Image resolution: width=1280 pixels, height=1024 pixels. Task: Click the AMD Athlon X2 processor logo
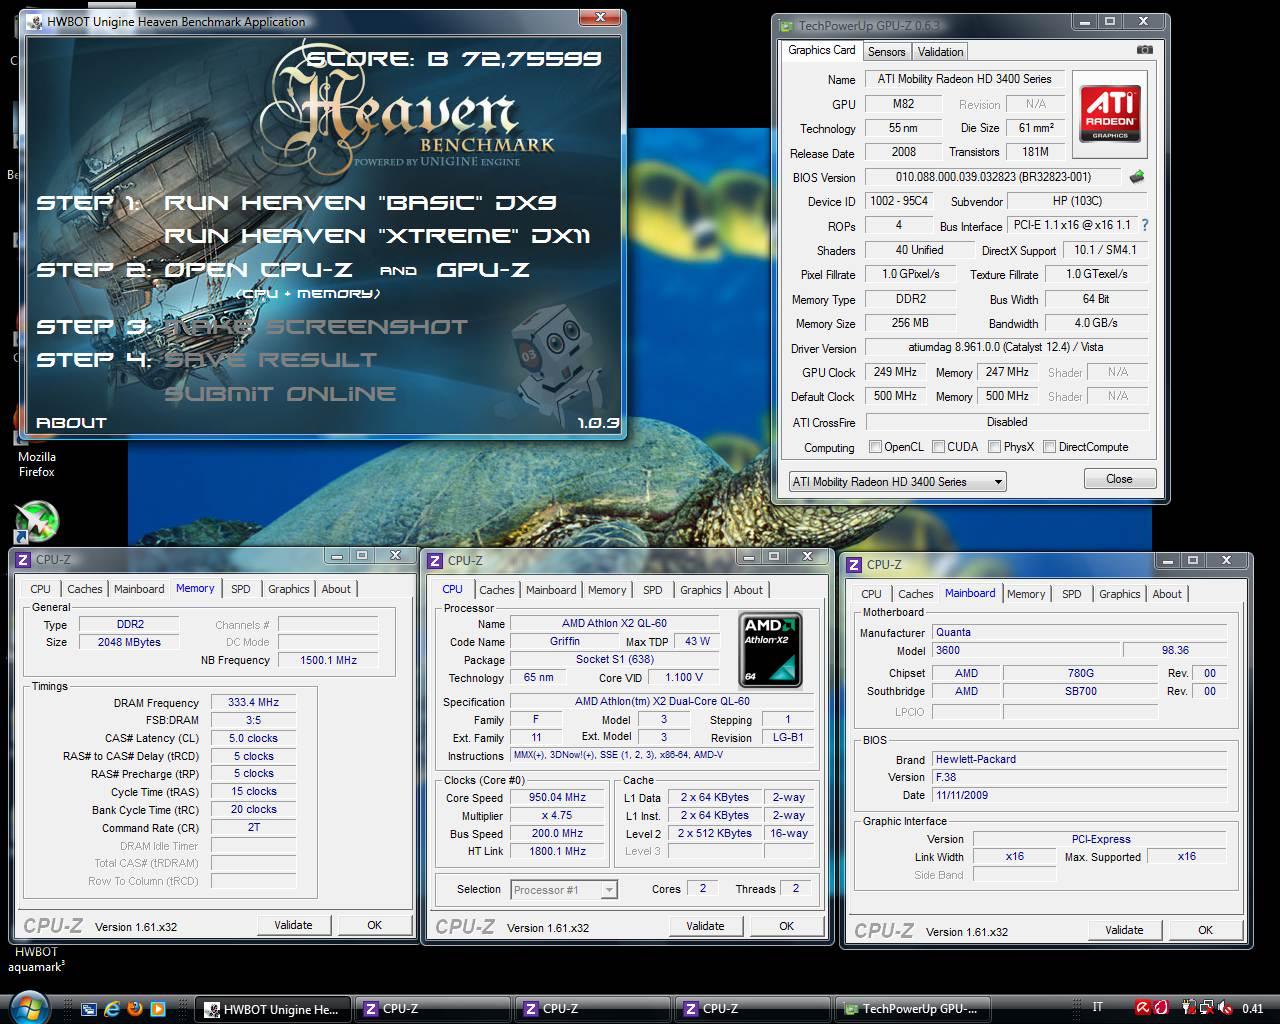tap(770, 649)
